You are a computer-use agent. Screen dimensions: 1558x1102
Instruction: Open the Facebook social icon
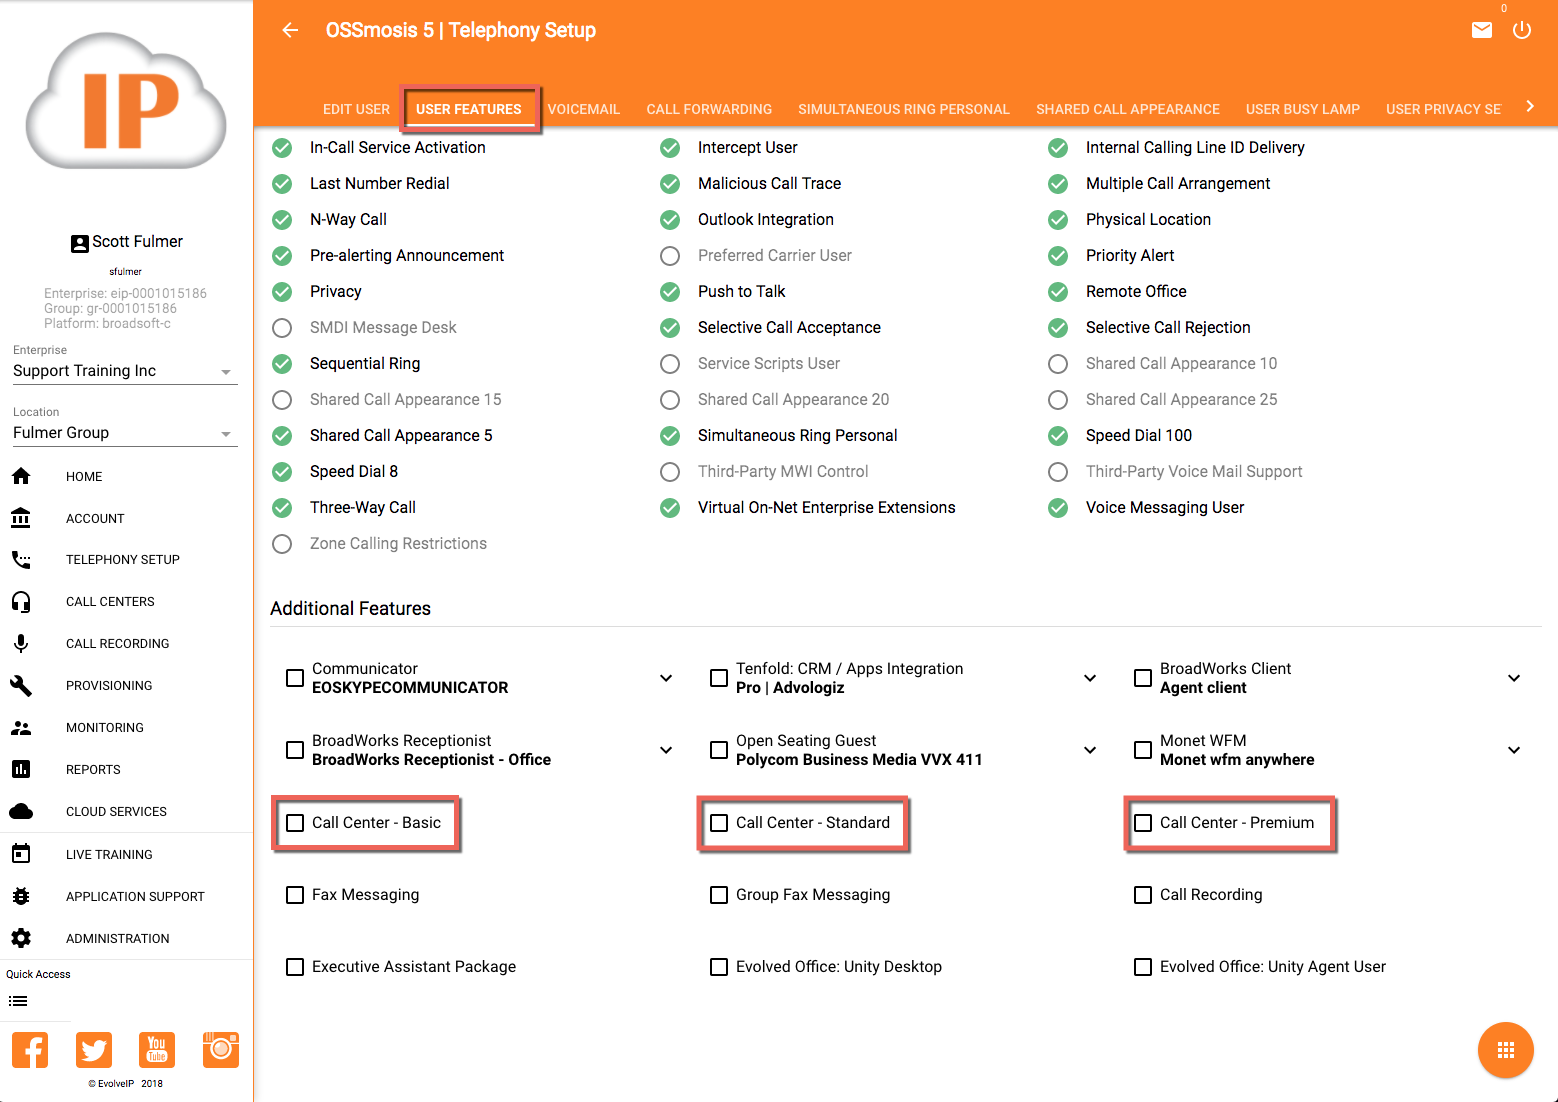tap(30, 1050)
